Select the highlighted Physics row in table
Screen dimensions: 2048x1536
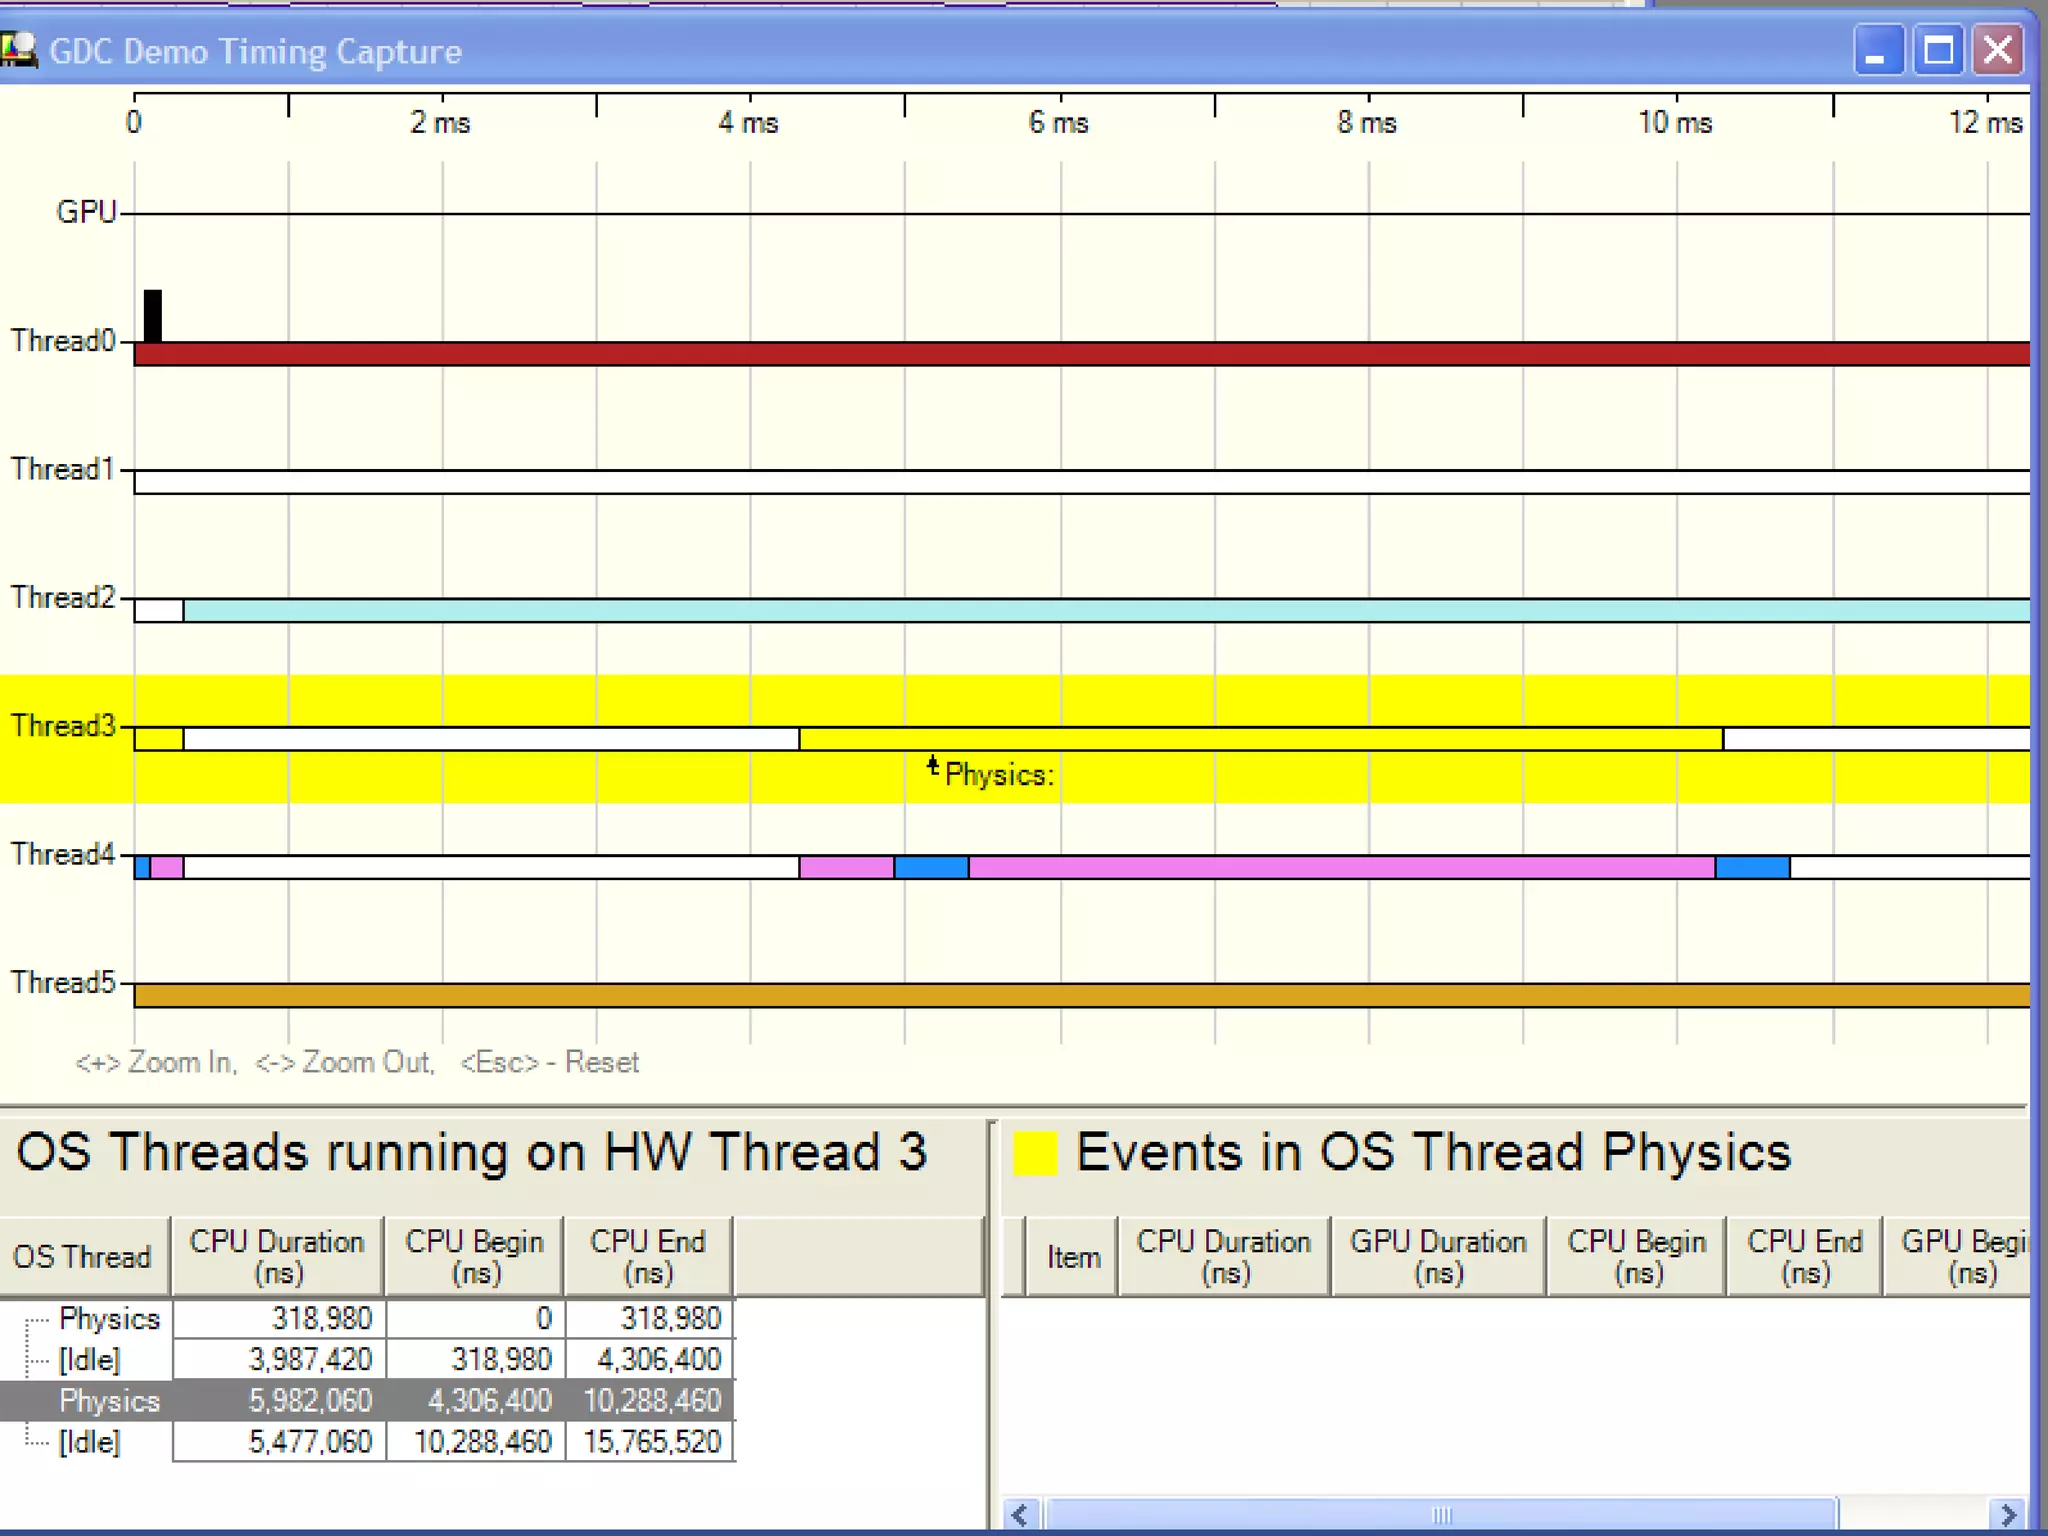[x=108, y=1401]
